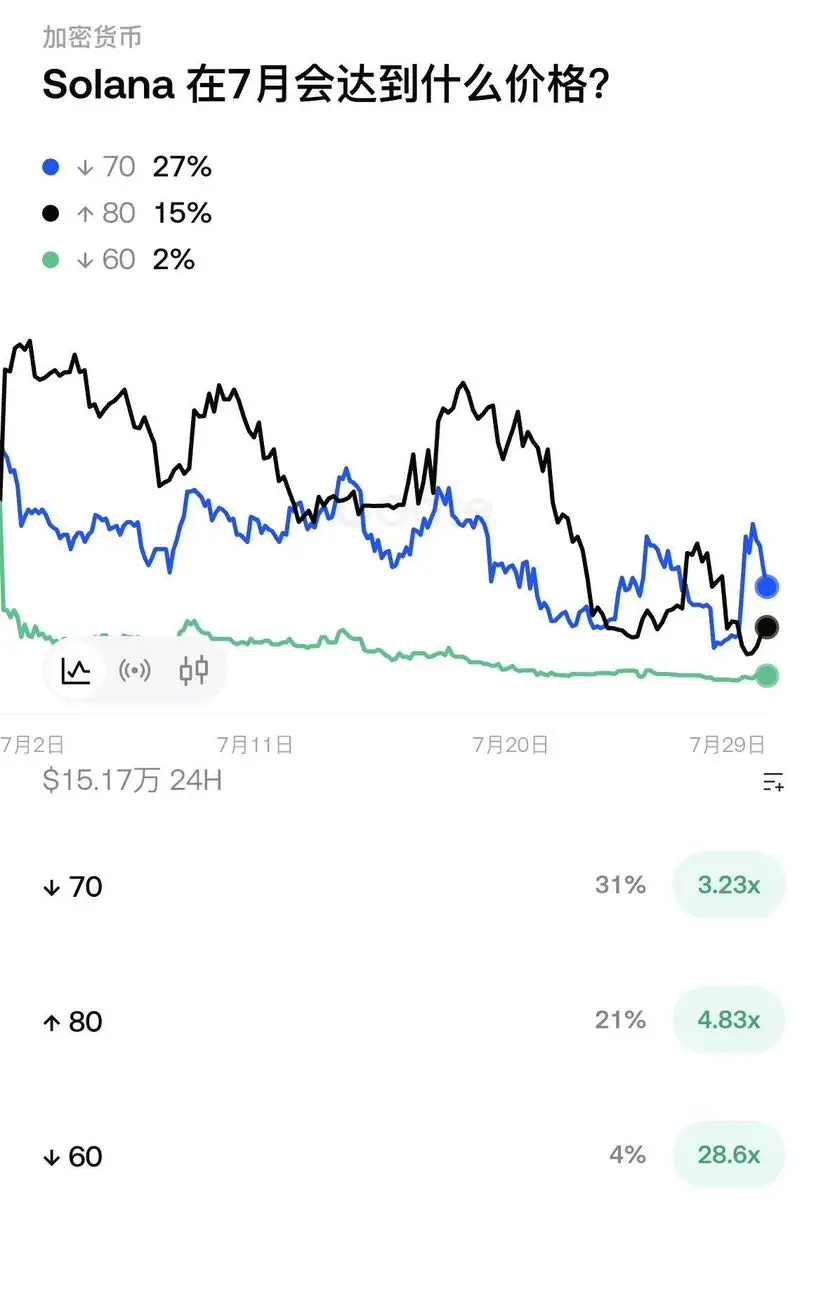
Task: Select the 7月20日 date marker on axis
Action: (510, 745)
